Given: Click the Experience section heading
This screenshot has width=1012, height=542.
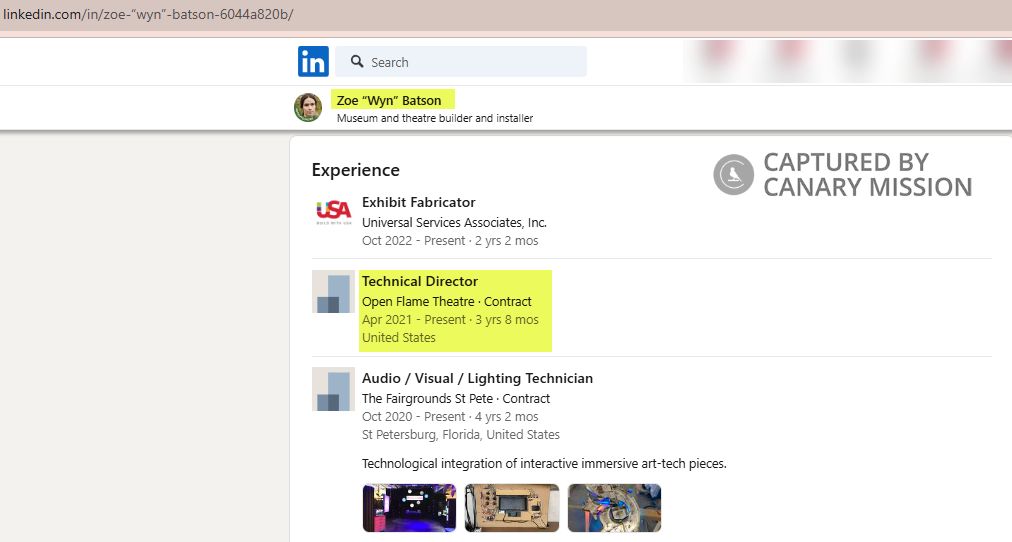Looking at the screenshot, I should click(355, 170).
